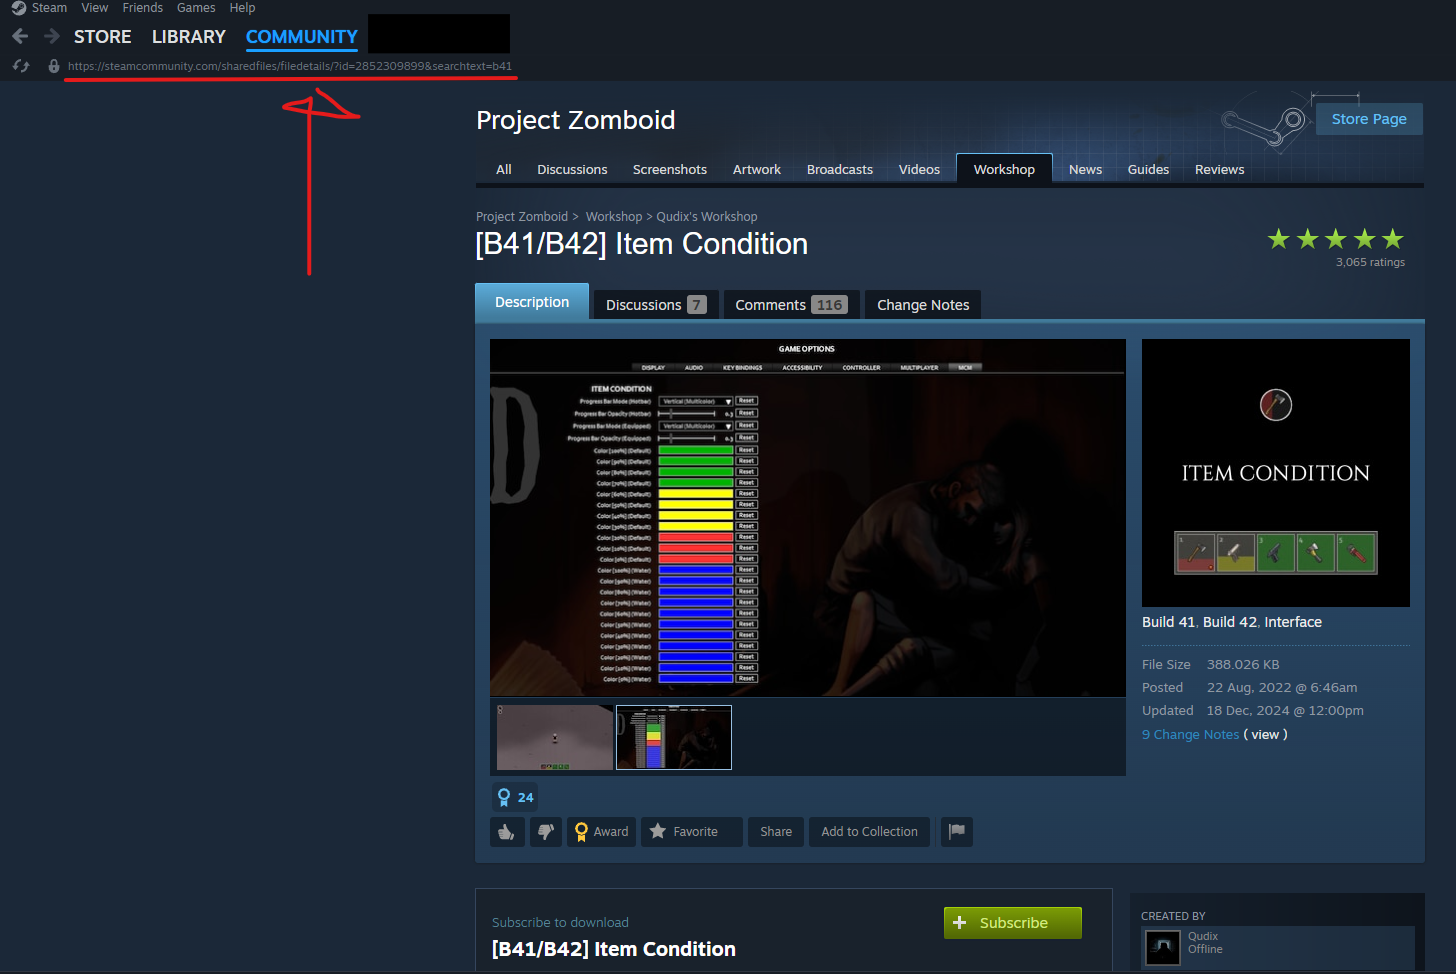This screenshot has width=1456, height=974.
Task: Open the 9 Change Notes link
Action: coord(1190,735)
